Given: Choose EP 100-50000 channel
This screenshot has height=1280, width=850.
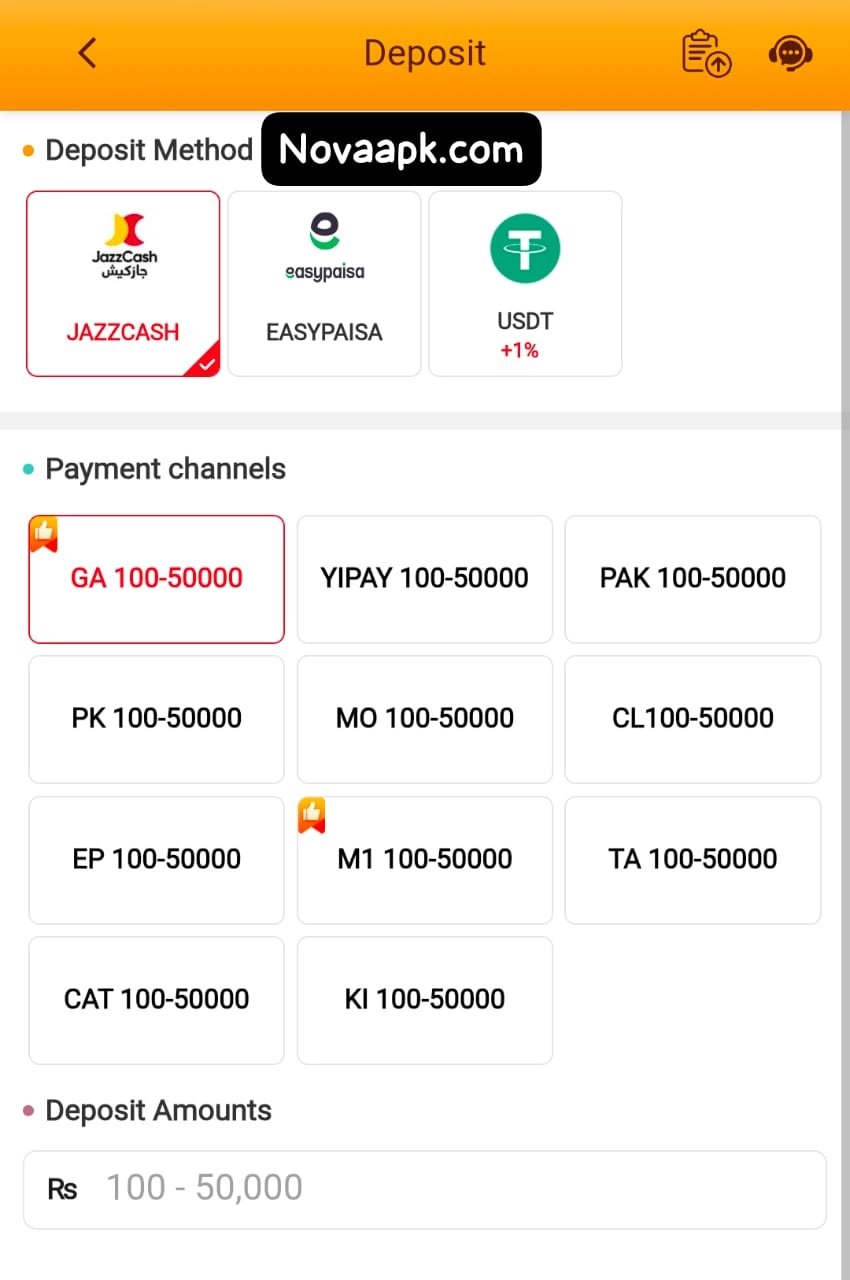Looking at the screenshot, I should 157,859.
